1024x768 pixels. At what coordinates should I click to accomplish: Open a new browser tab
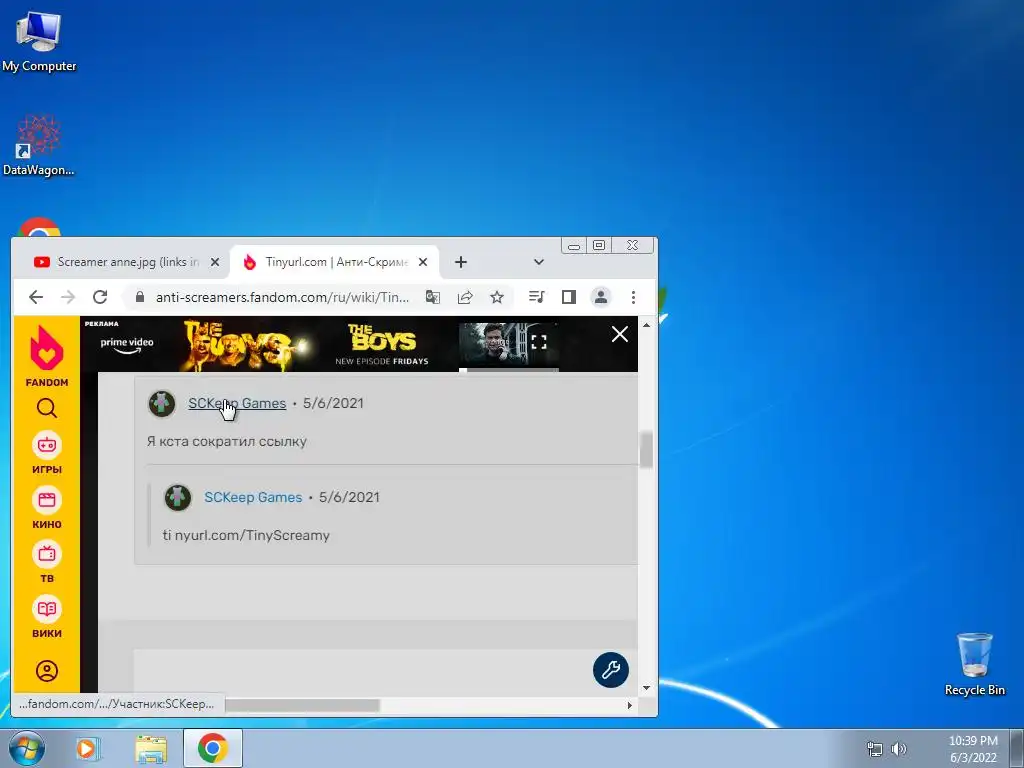click(x=460, y=262)
